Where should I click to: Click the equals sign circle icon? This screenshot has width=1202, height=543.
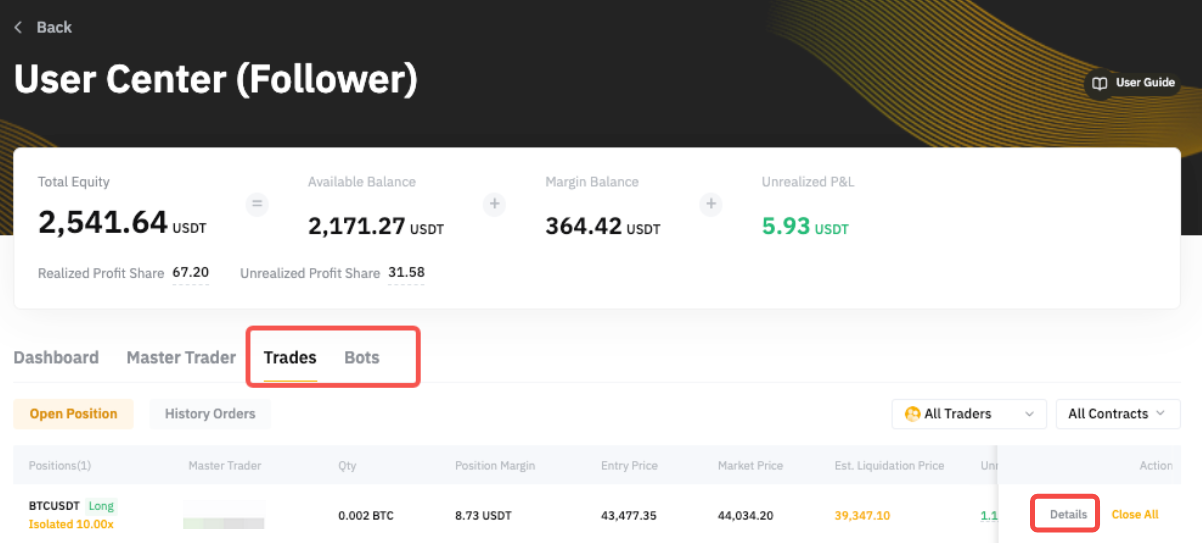click(257, 204)
